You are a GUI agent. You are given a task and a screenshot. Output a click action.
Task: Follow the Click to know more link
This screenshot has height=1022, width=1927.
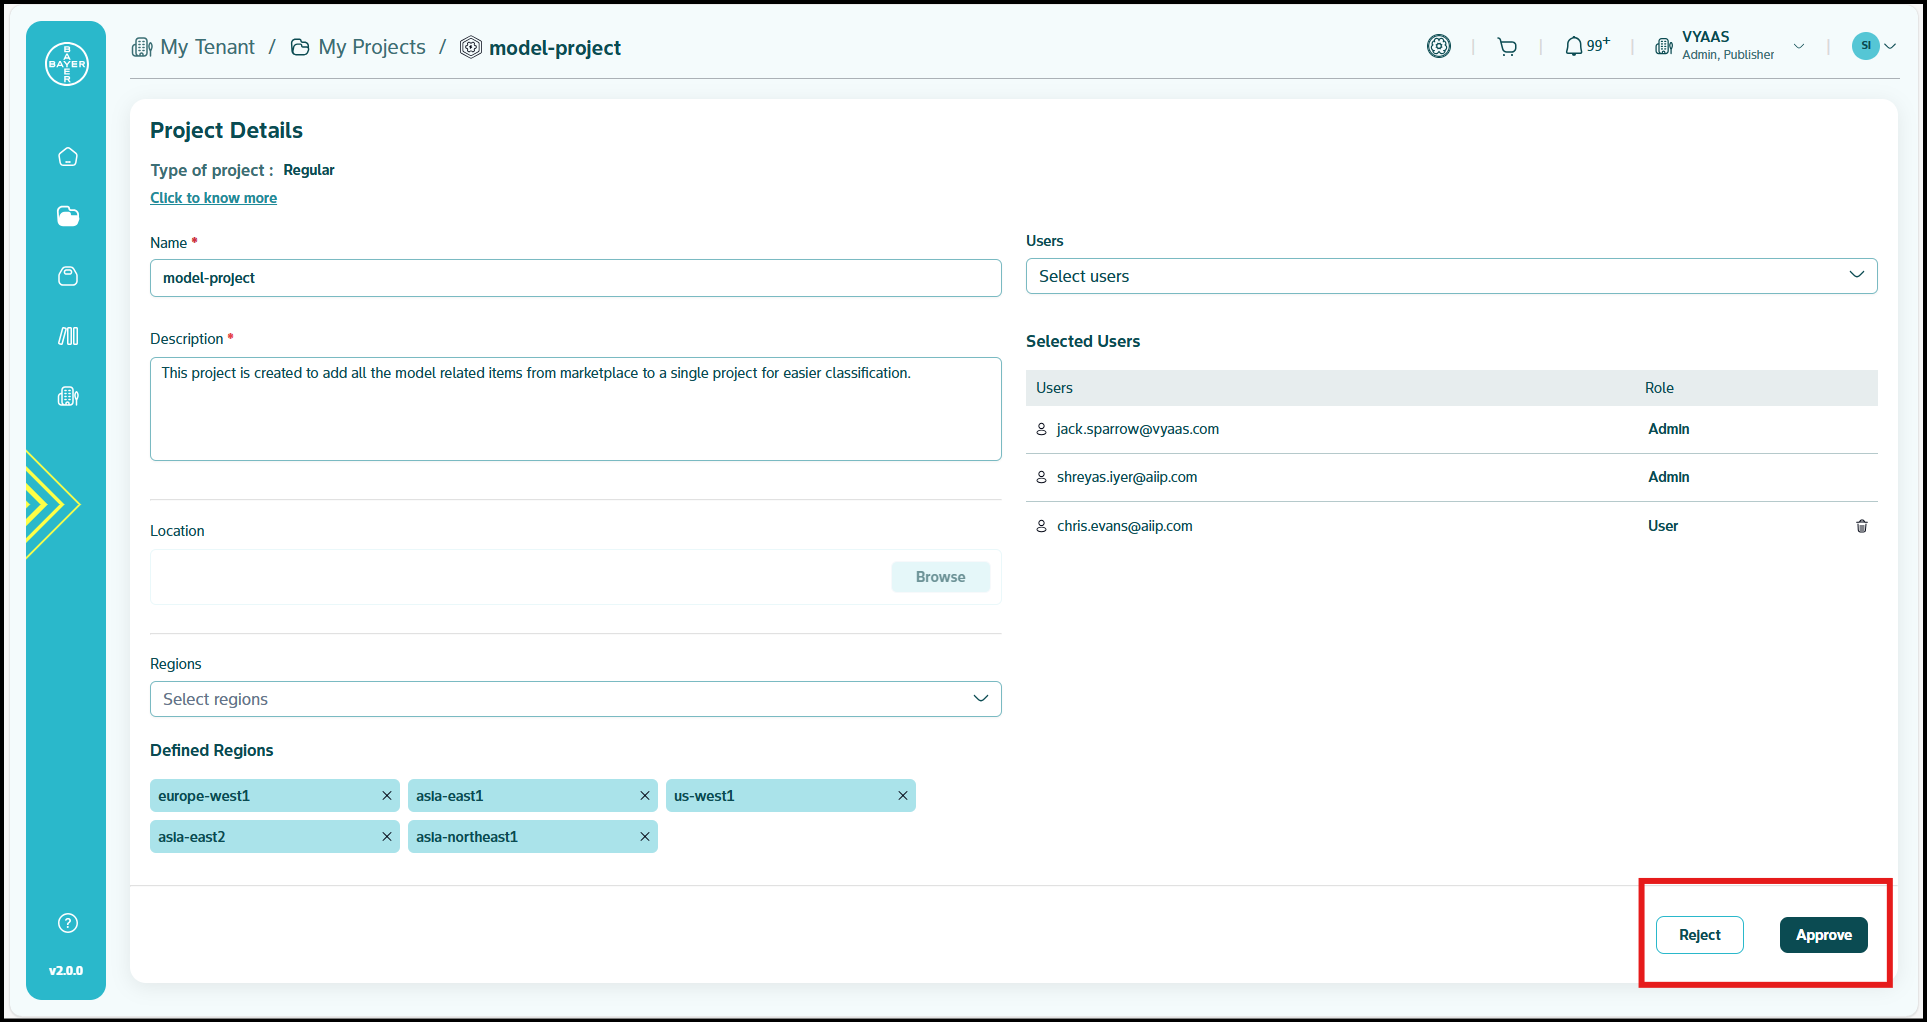[x=213, y=198]
